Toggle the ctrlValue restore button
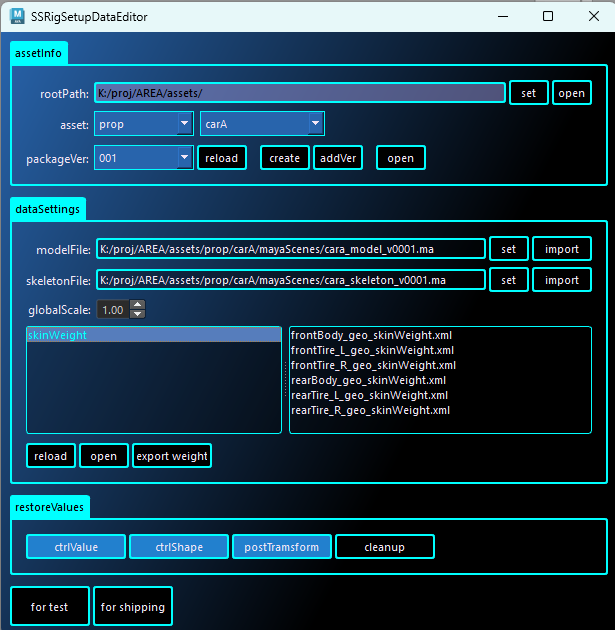Image resolution: width=615 pixels, height=630 pixels. [76, 547]
